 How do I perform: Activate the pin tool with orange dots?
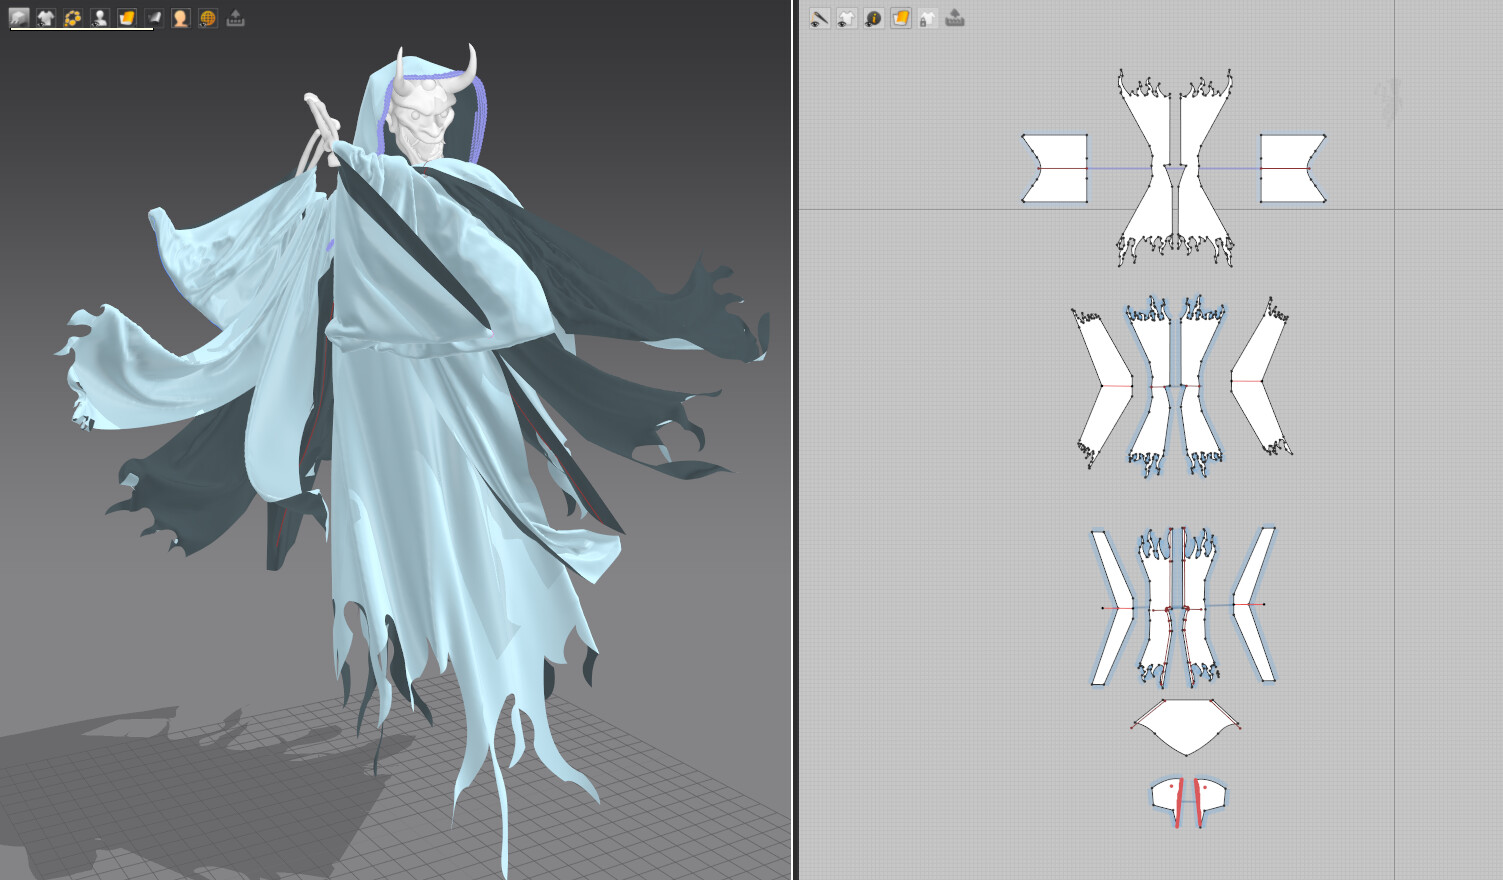[x=72, y=15]
